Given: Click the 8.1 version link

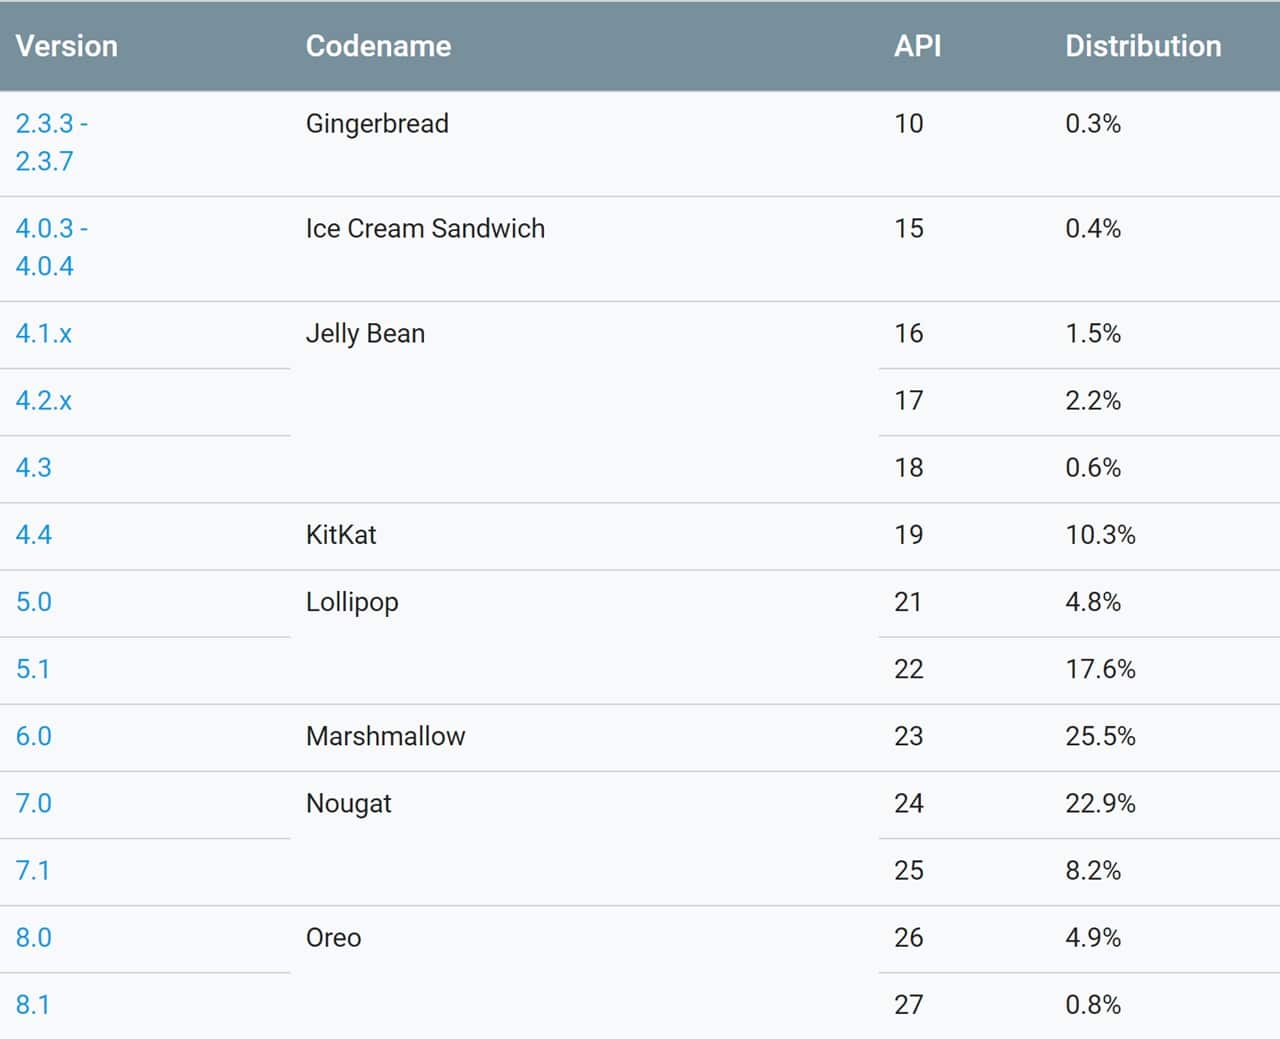Looking at the screenshot, I should coord(33,1003).
